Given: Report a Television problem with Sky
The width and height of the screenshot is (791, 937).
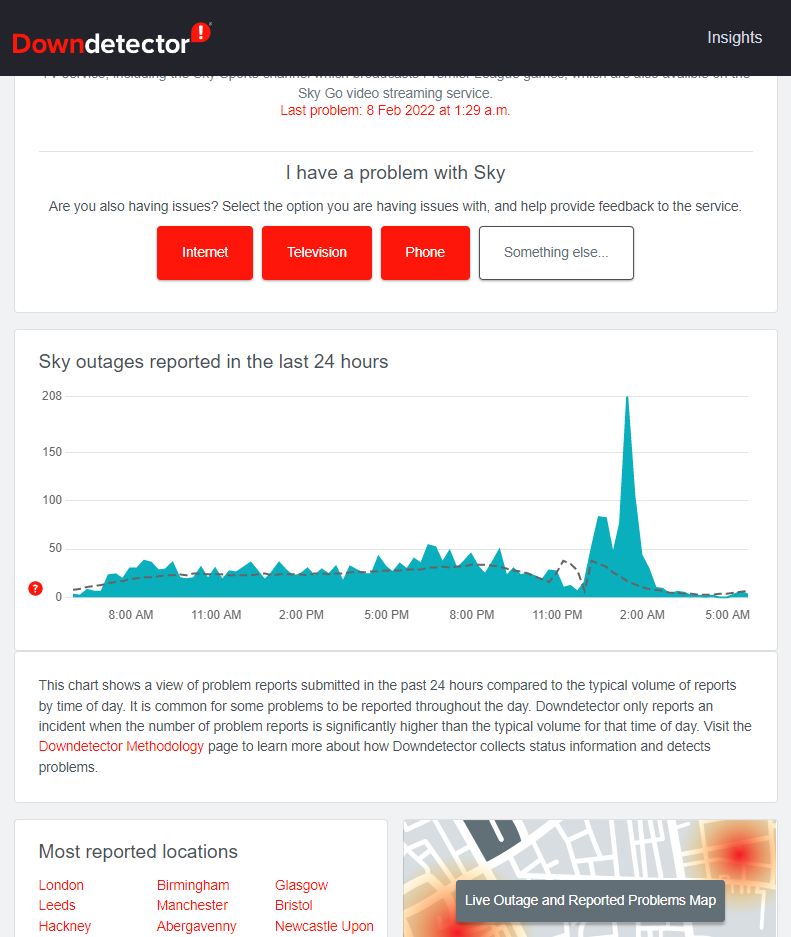Looking at the screenshot, I should 317,253.
